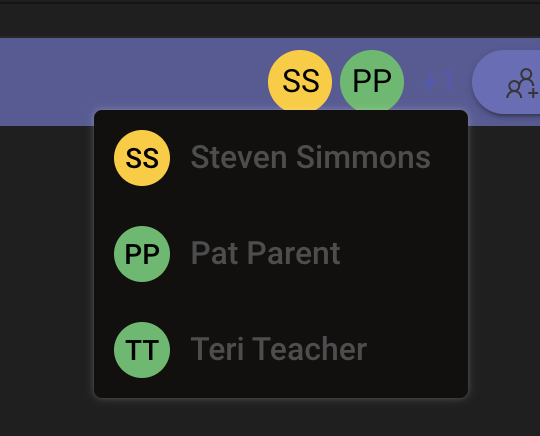This screenshot has height=436, width=540.
Task: Open the rounded add-members button
Action: [506, 82]
